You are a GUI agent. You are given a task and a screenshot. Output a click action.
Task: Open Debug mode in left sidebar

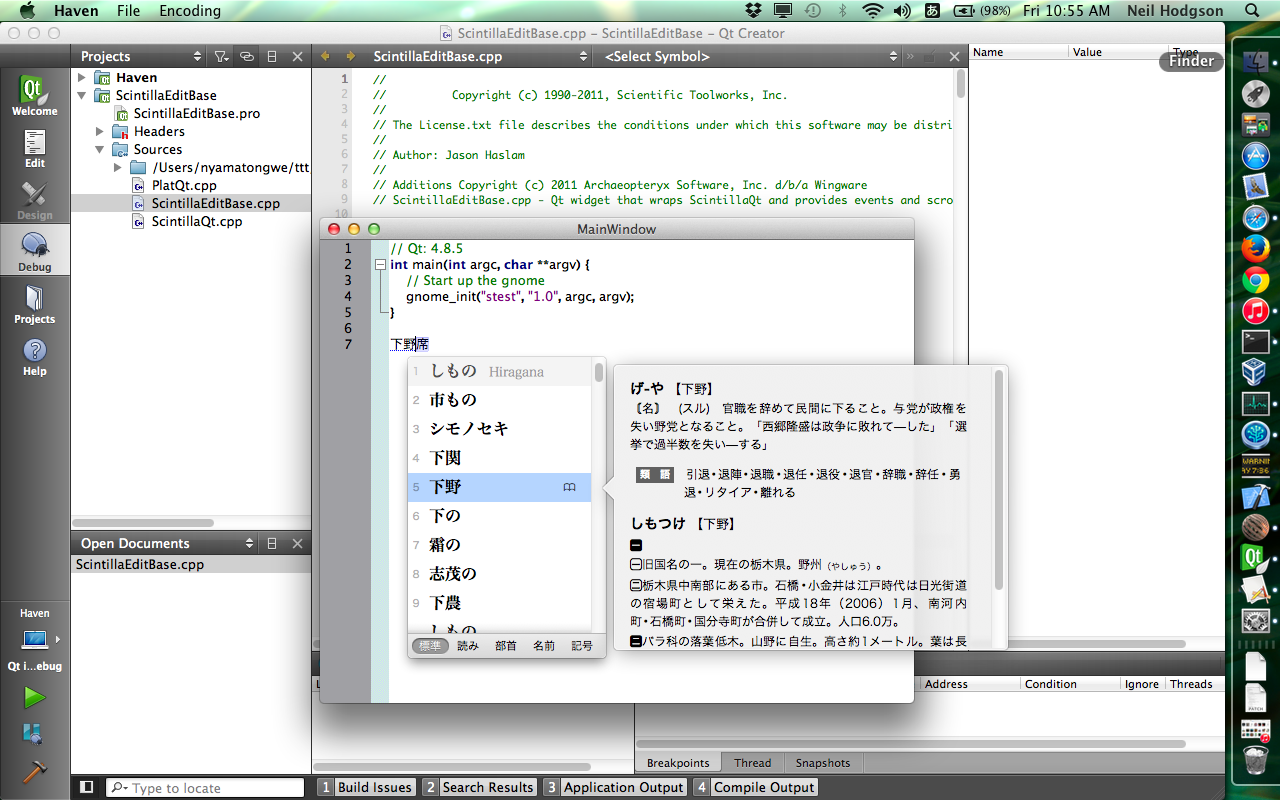35,250
